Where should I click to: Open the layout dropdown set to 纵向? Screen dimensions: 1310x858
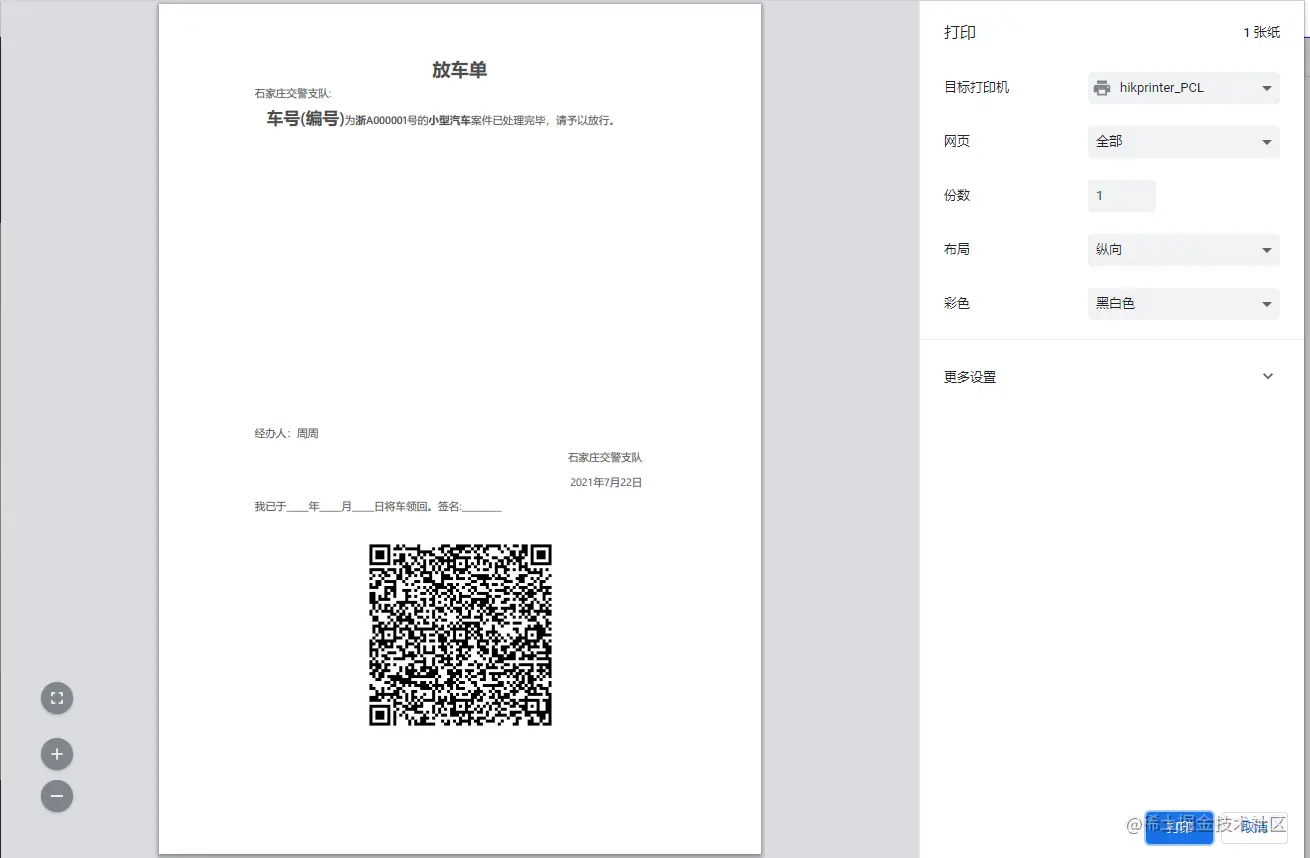pos(1184,250)
